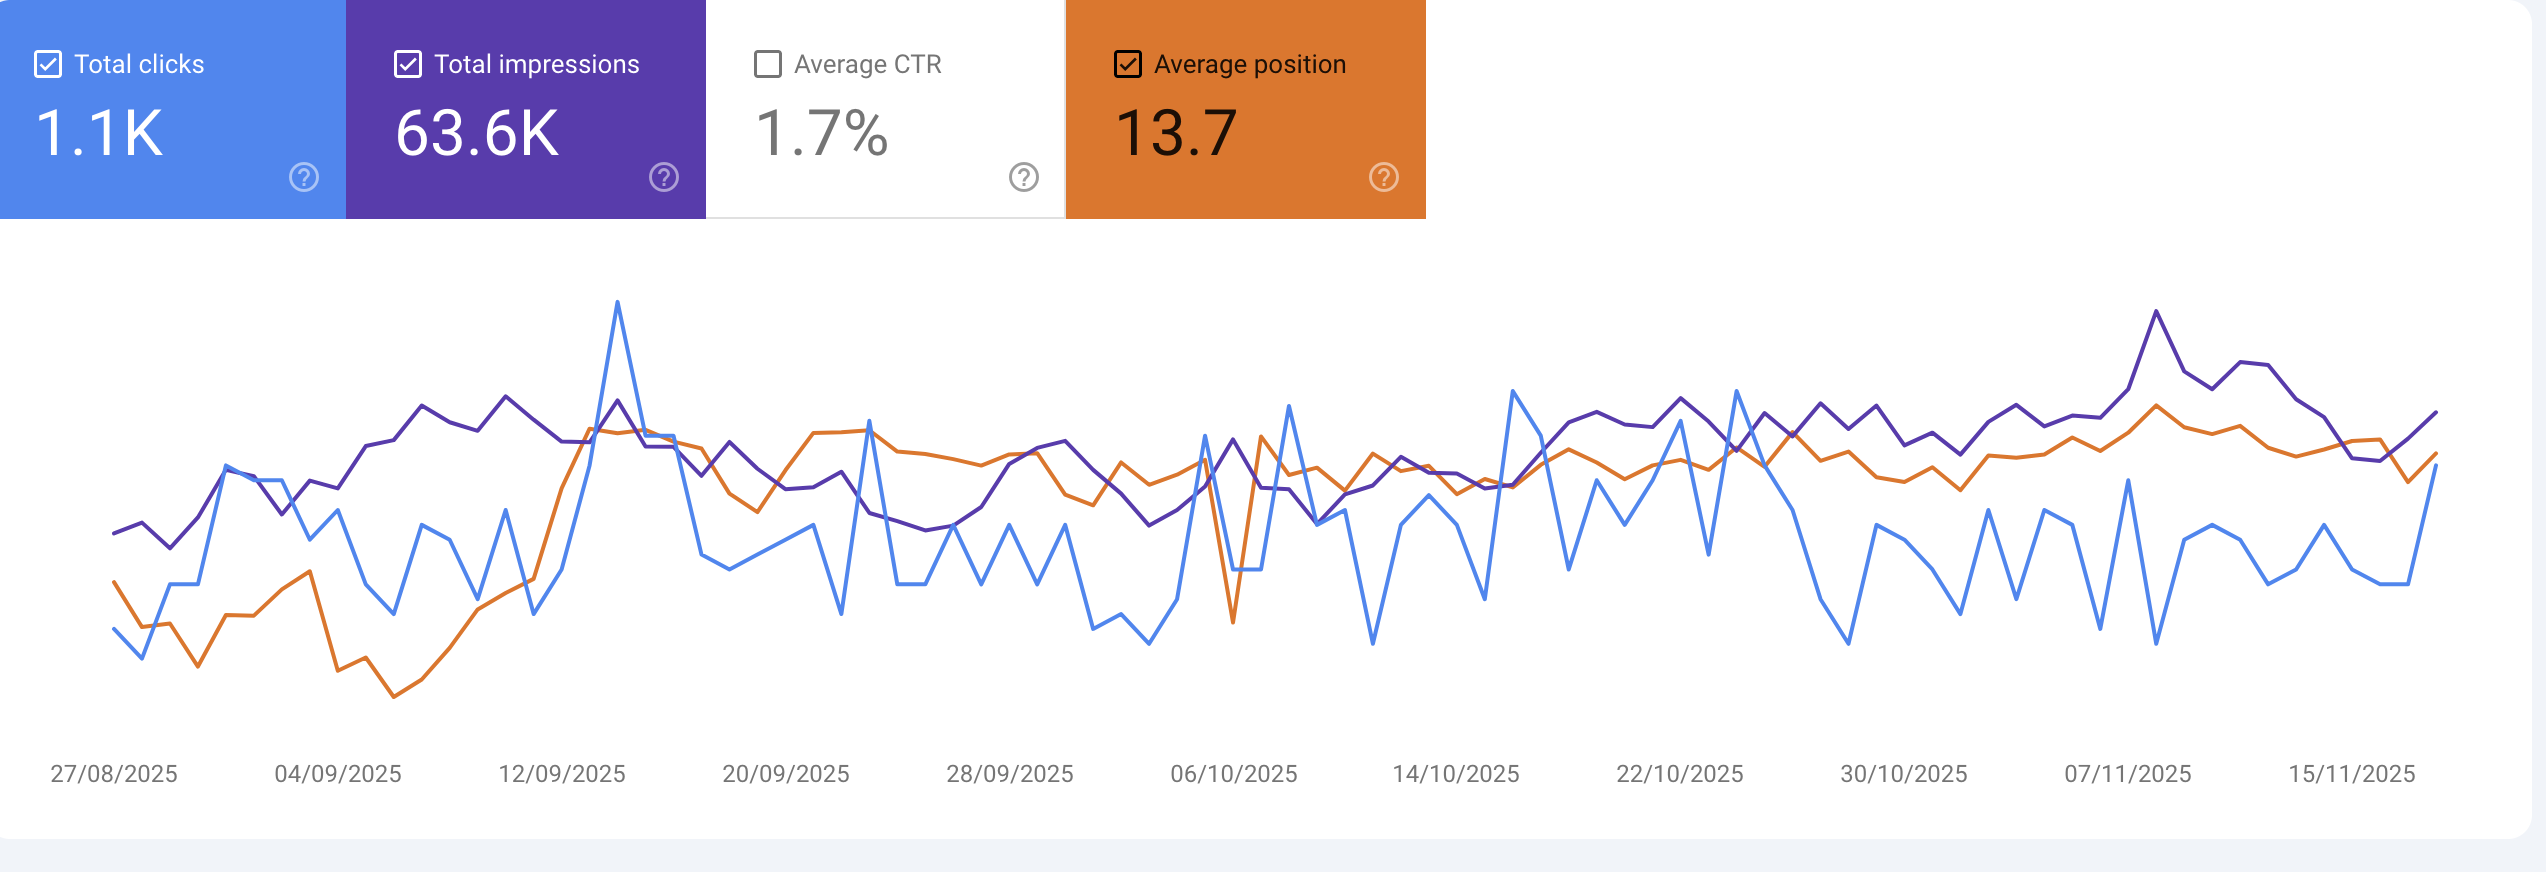
Task: Open help tooltip on Total clicks card
Action: click(301, 177)
